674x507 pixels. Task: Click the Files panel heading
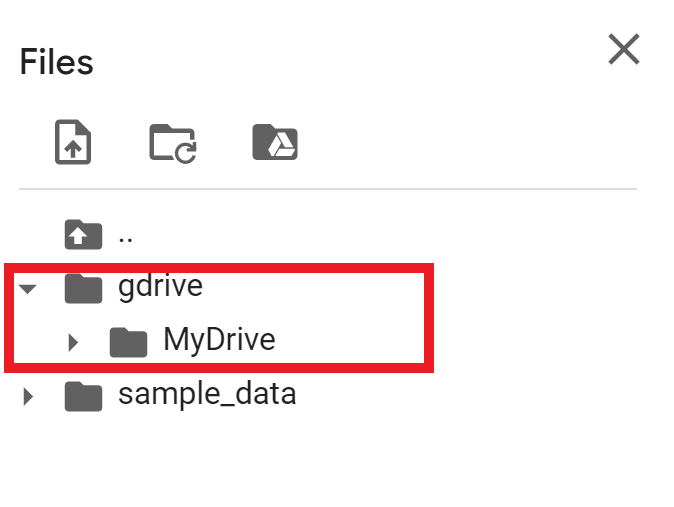56,62
